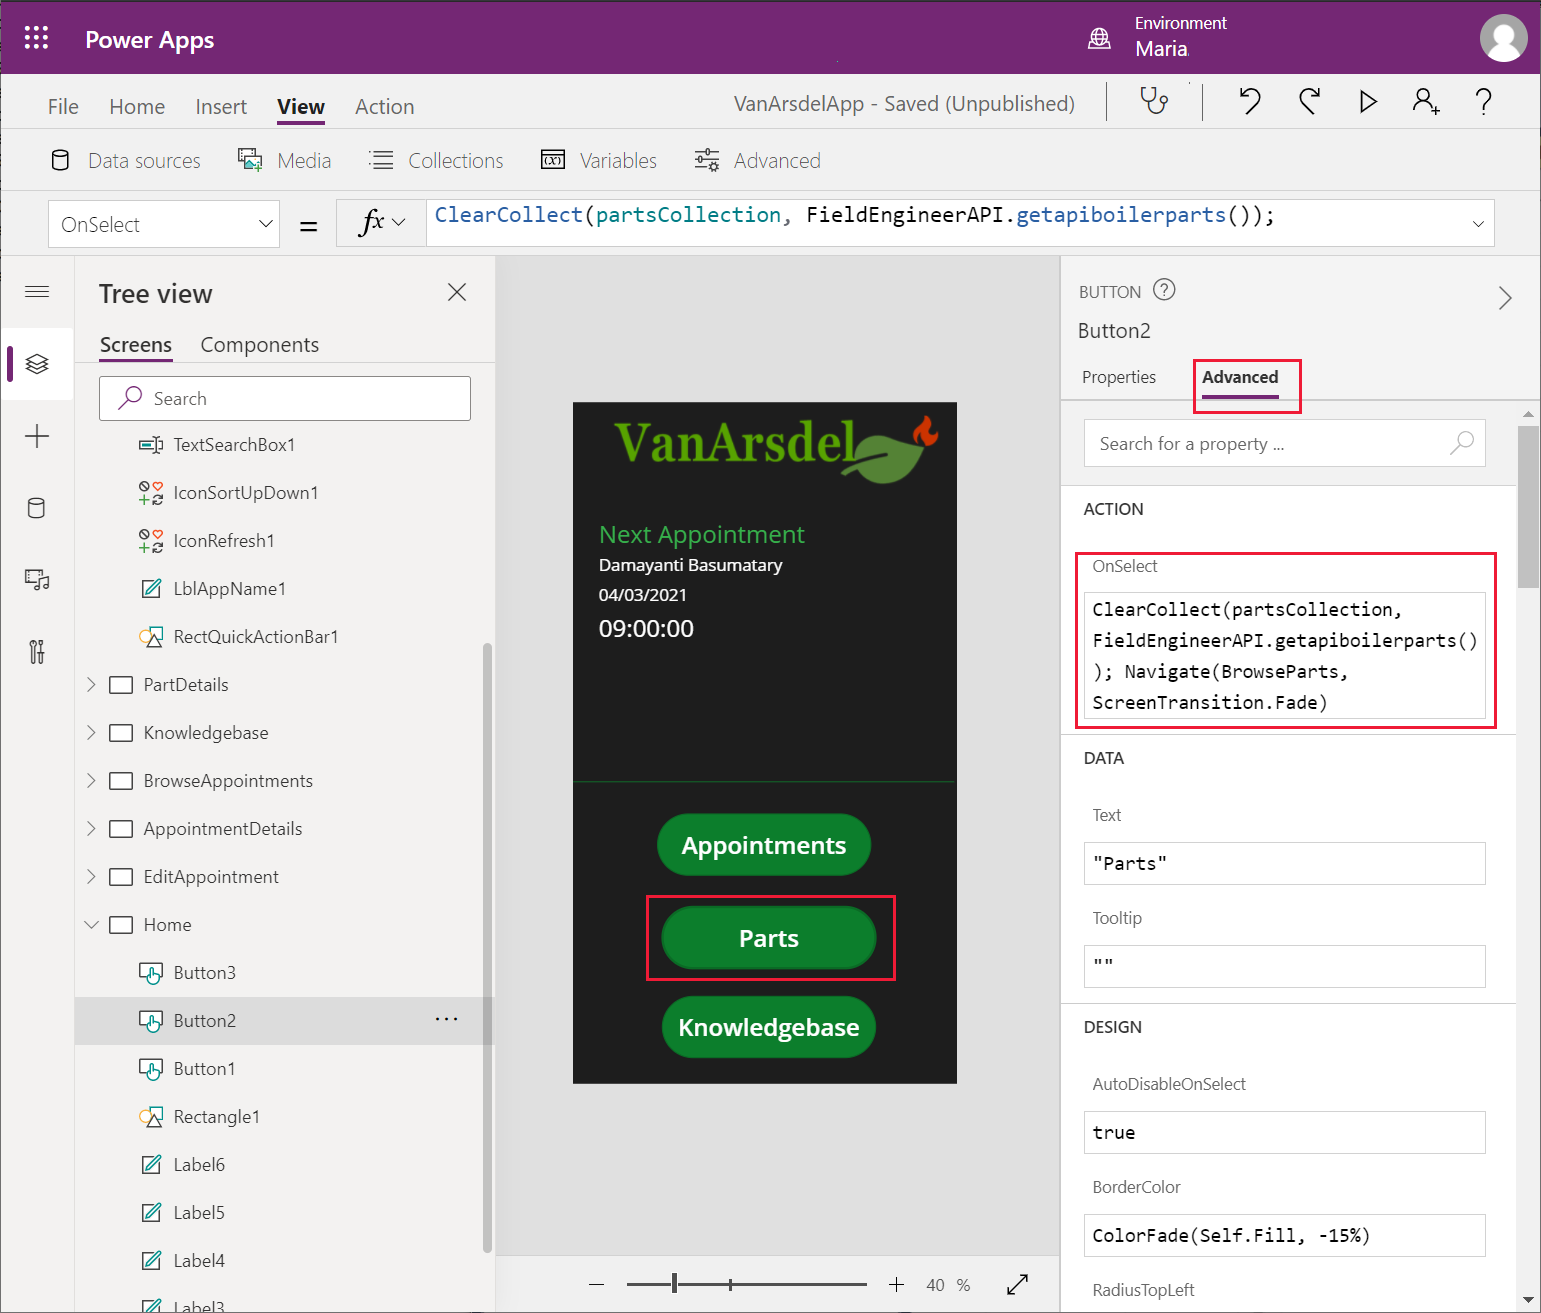Select the Advanced tab in properties pane

(1240, 377)
